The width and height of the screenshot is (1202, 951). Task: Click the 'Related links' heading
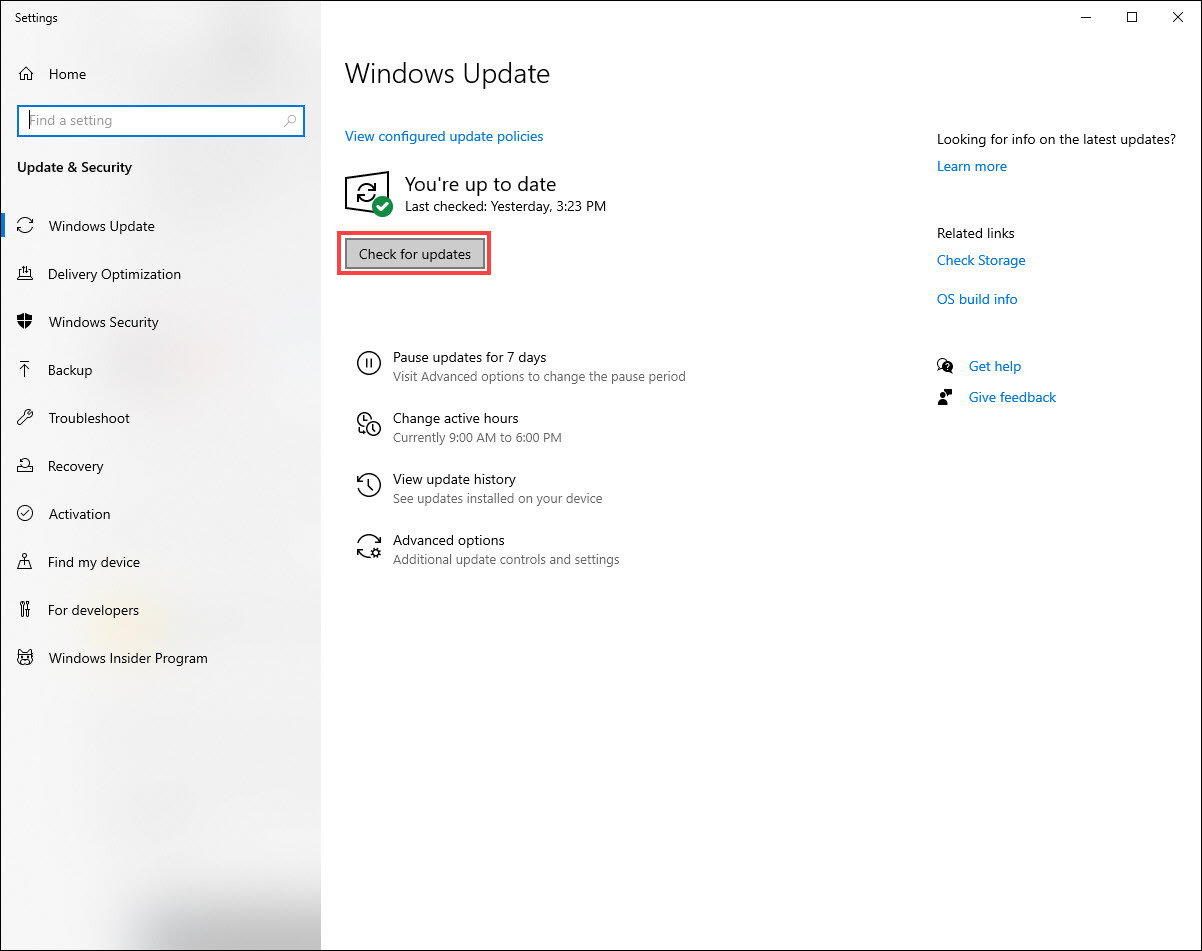976,233
